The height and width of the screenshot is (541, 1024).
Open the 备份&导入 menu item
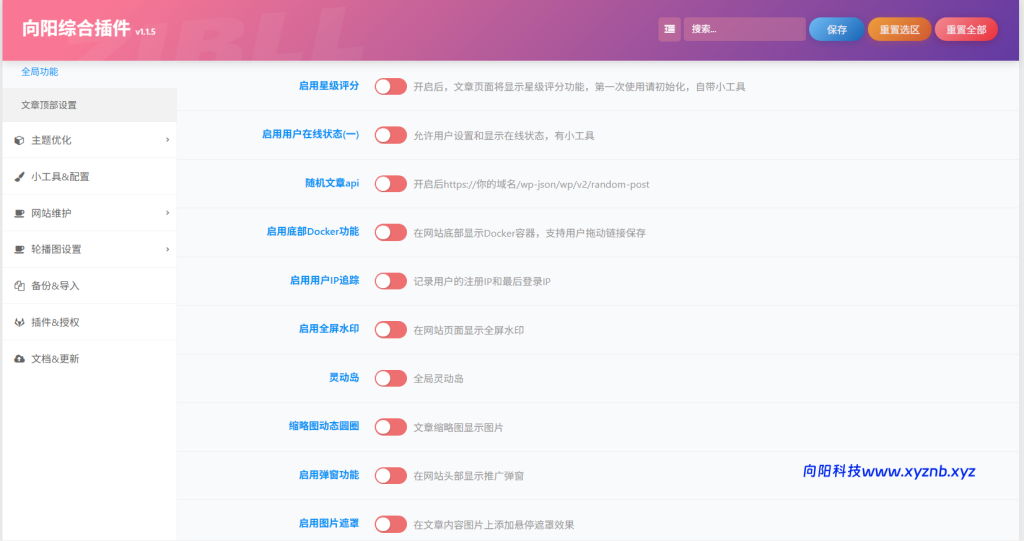pyautogui.click(x=89, y=286)
